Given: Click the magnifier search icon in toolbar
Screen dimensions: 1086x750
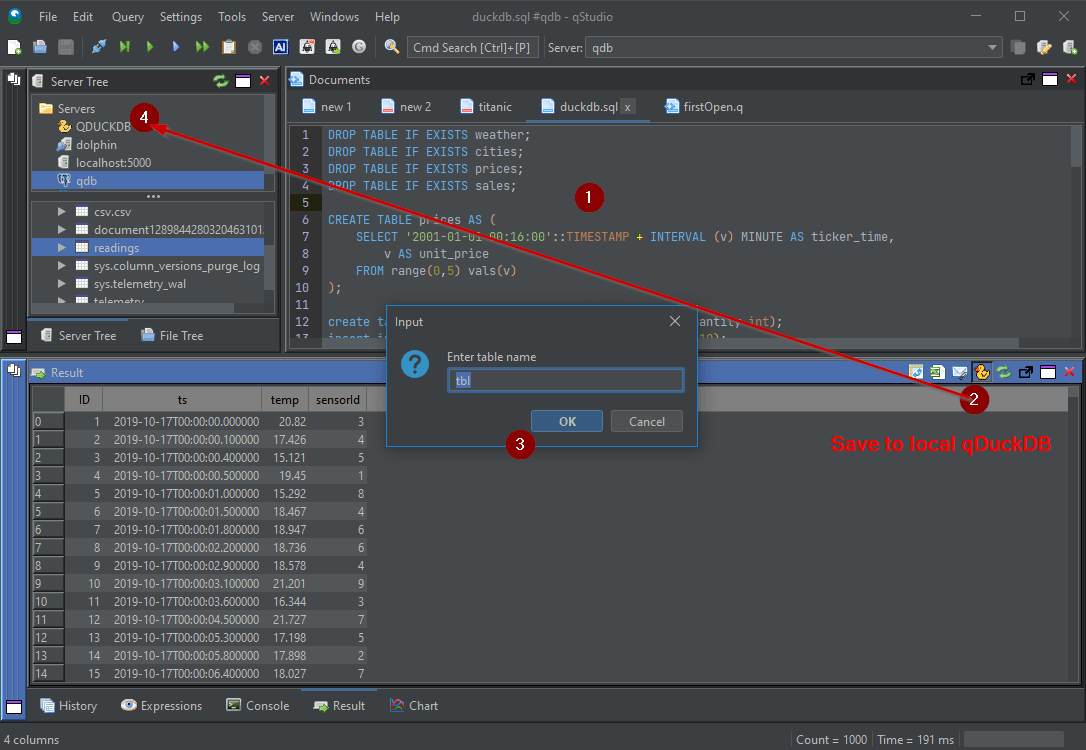Looking at the screenshot, I should pos(391,47).
